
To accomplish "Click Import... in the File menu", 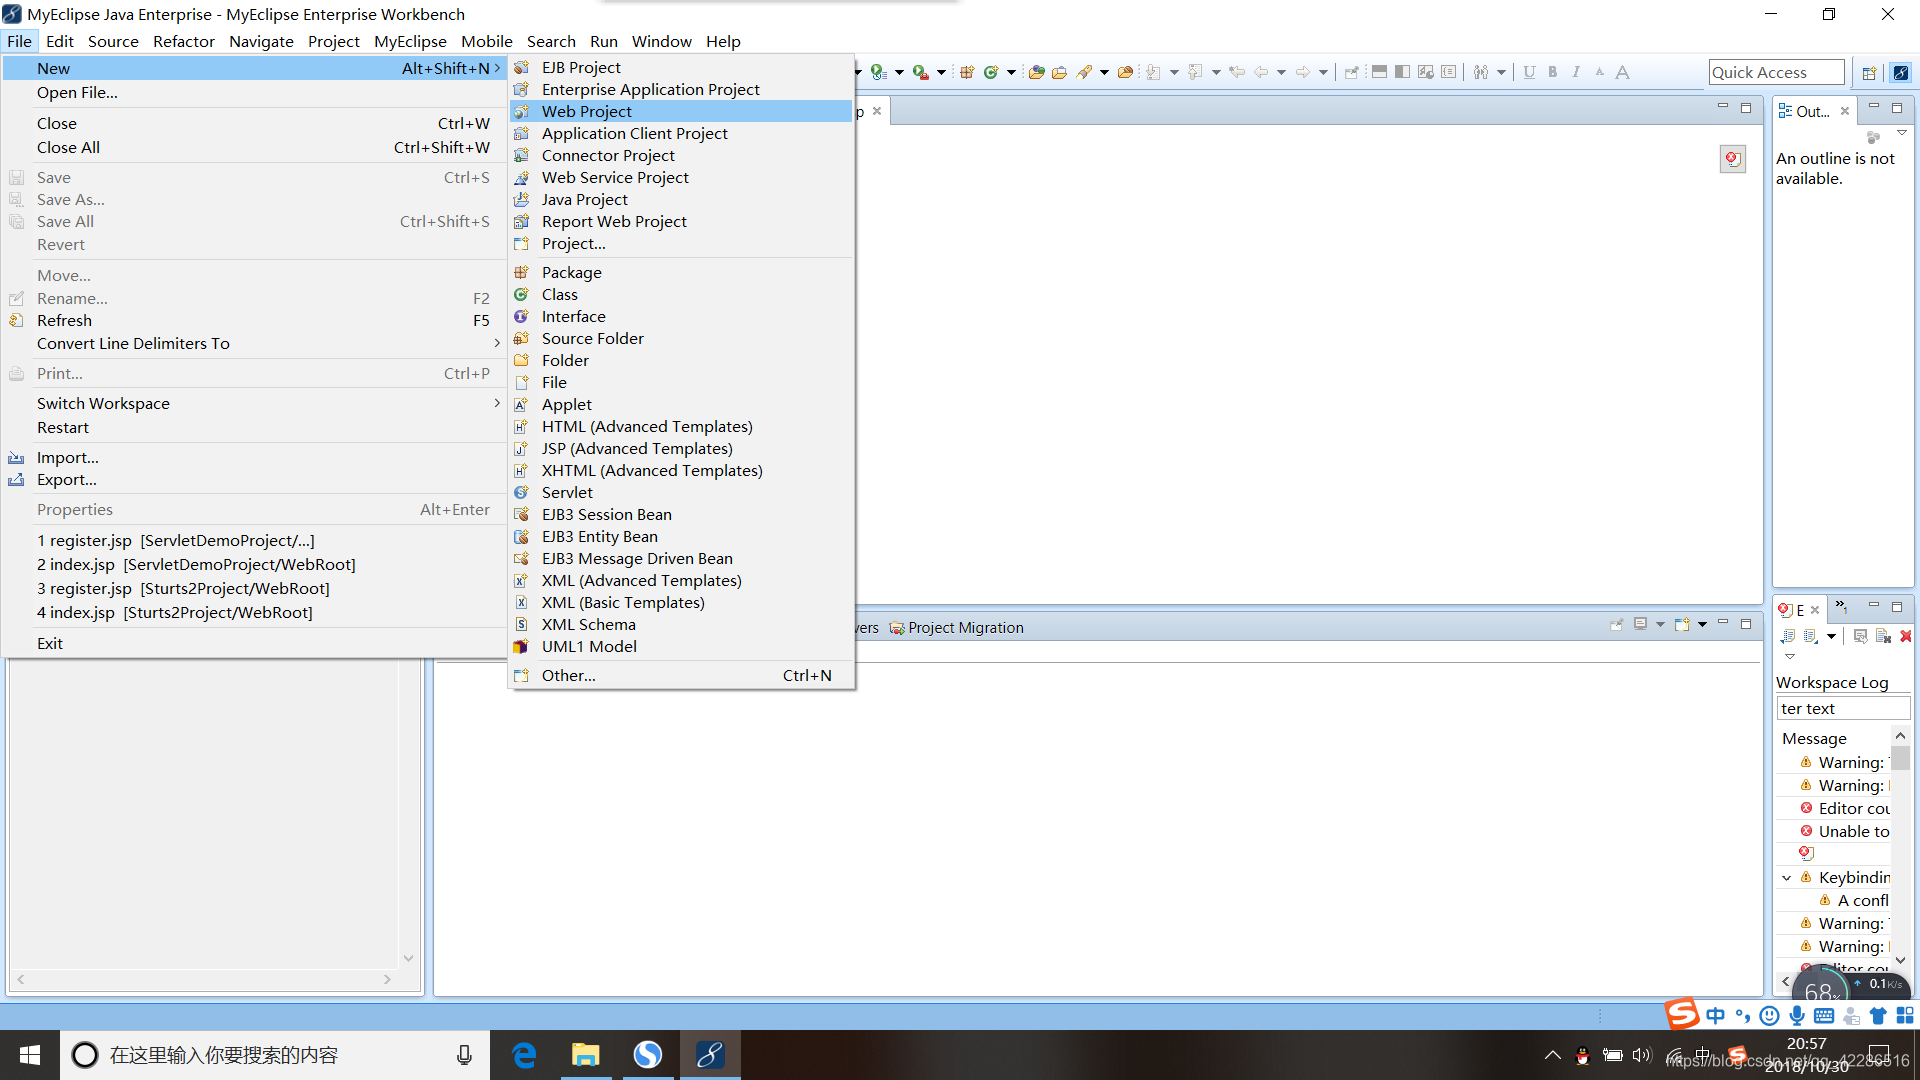I will click(x=254, y=457).
